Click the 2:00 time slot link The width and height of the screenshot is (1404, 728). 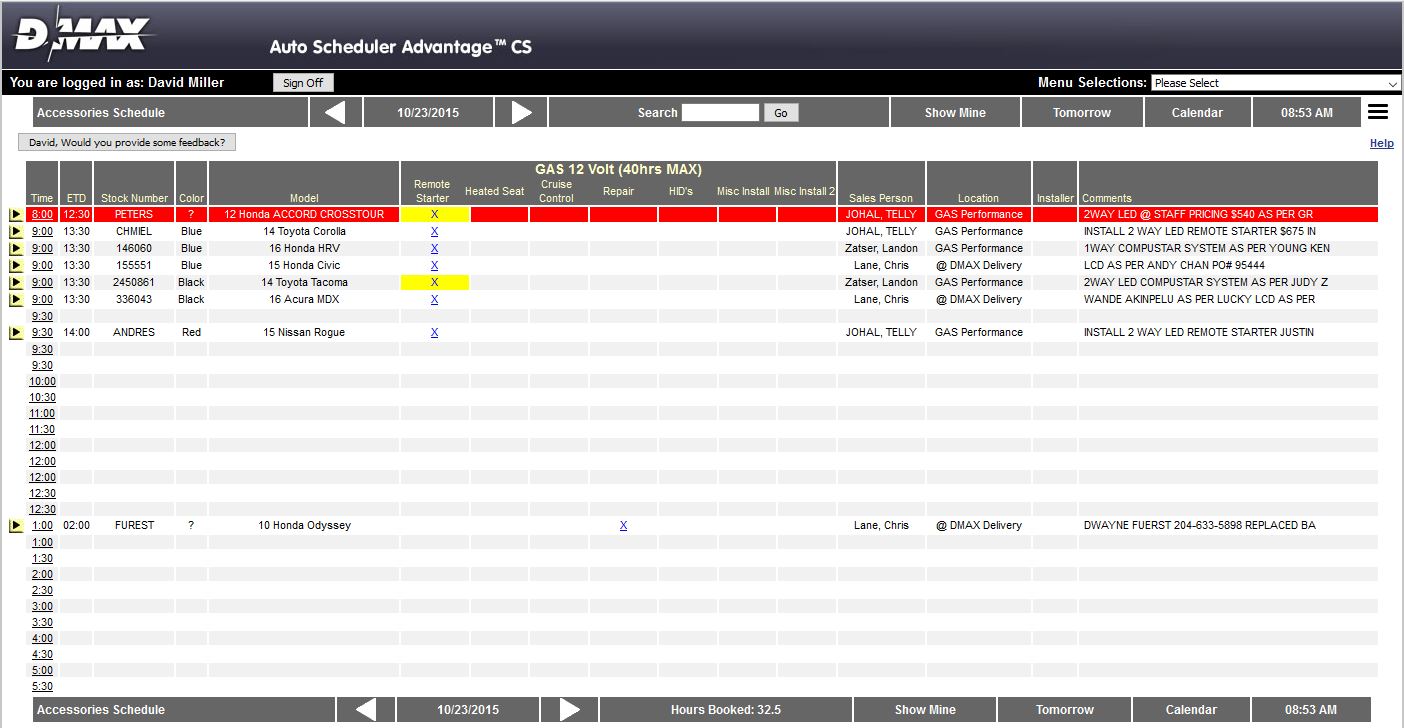[x=42, y=574]
